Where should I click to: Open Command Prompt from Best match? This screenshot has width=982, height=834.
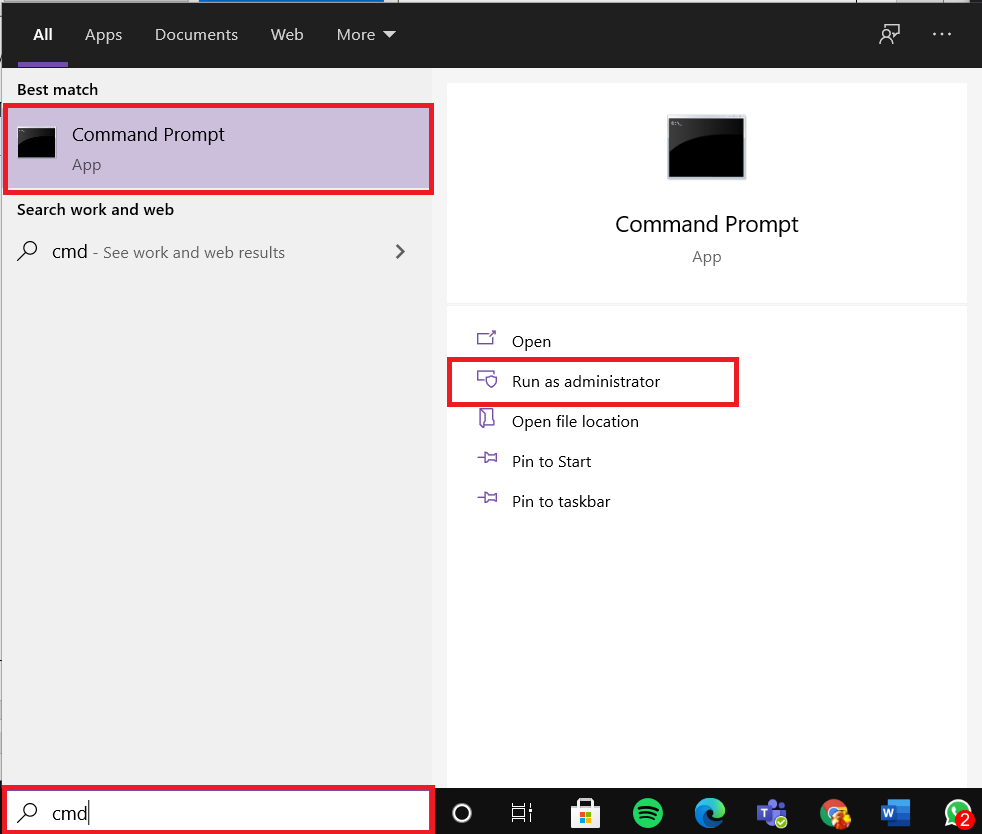[148, 145]
